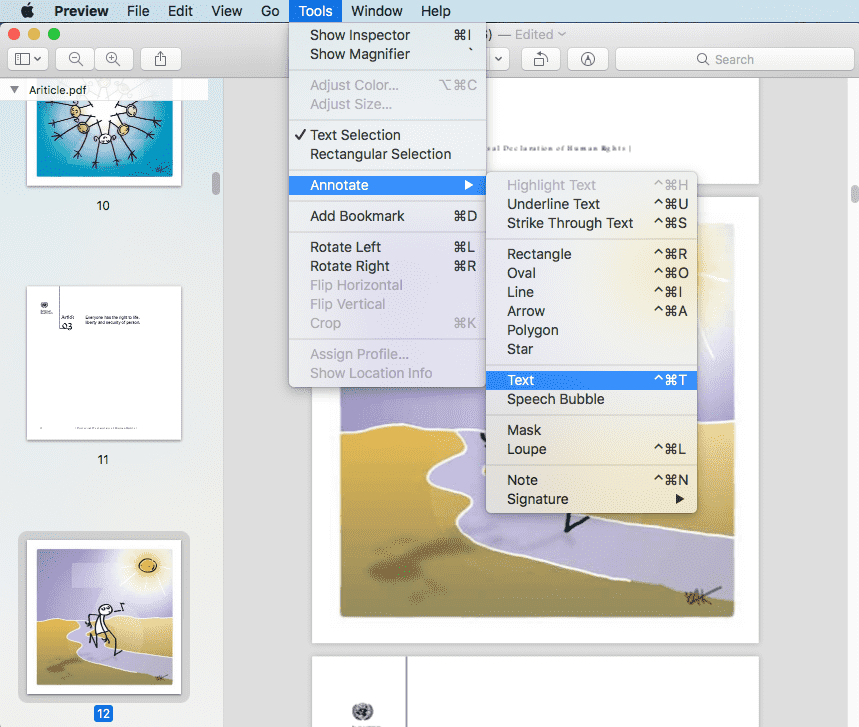Open the Window menu in menu bar
The width and height of the screenshot is (859, 727).
(x=377, y=11)
